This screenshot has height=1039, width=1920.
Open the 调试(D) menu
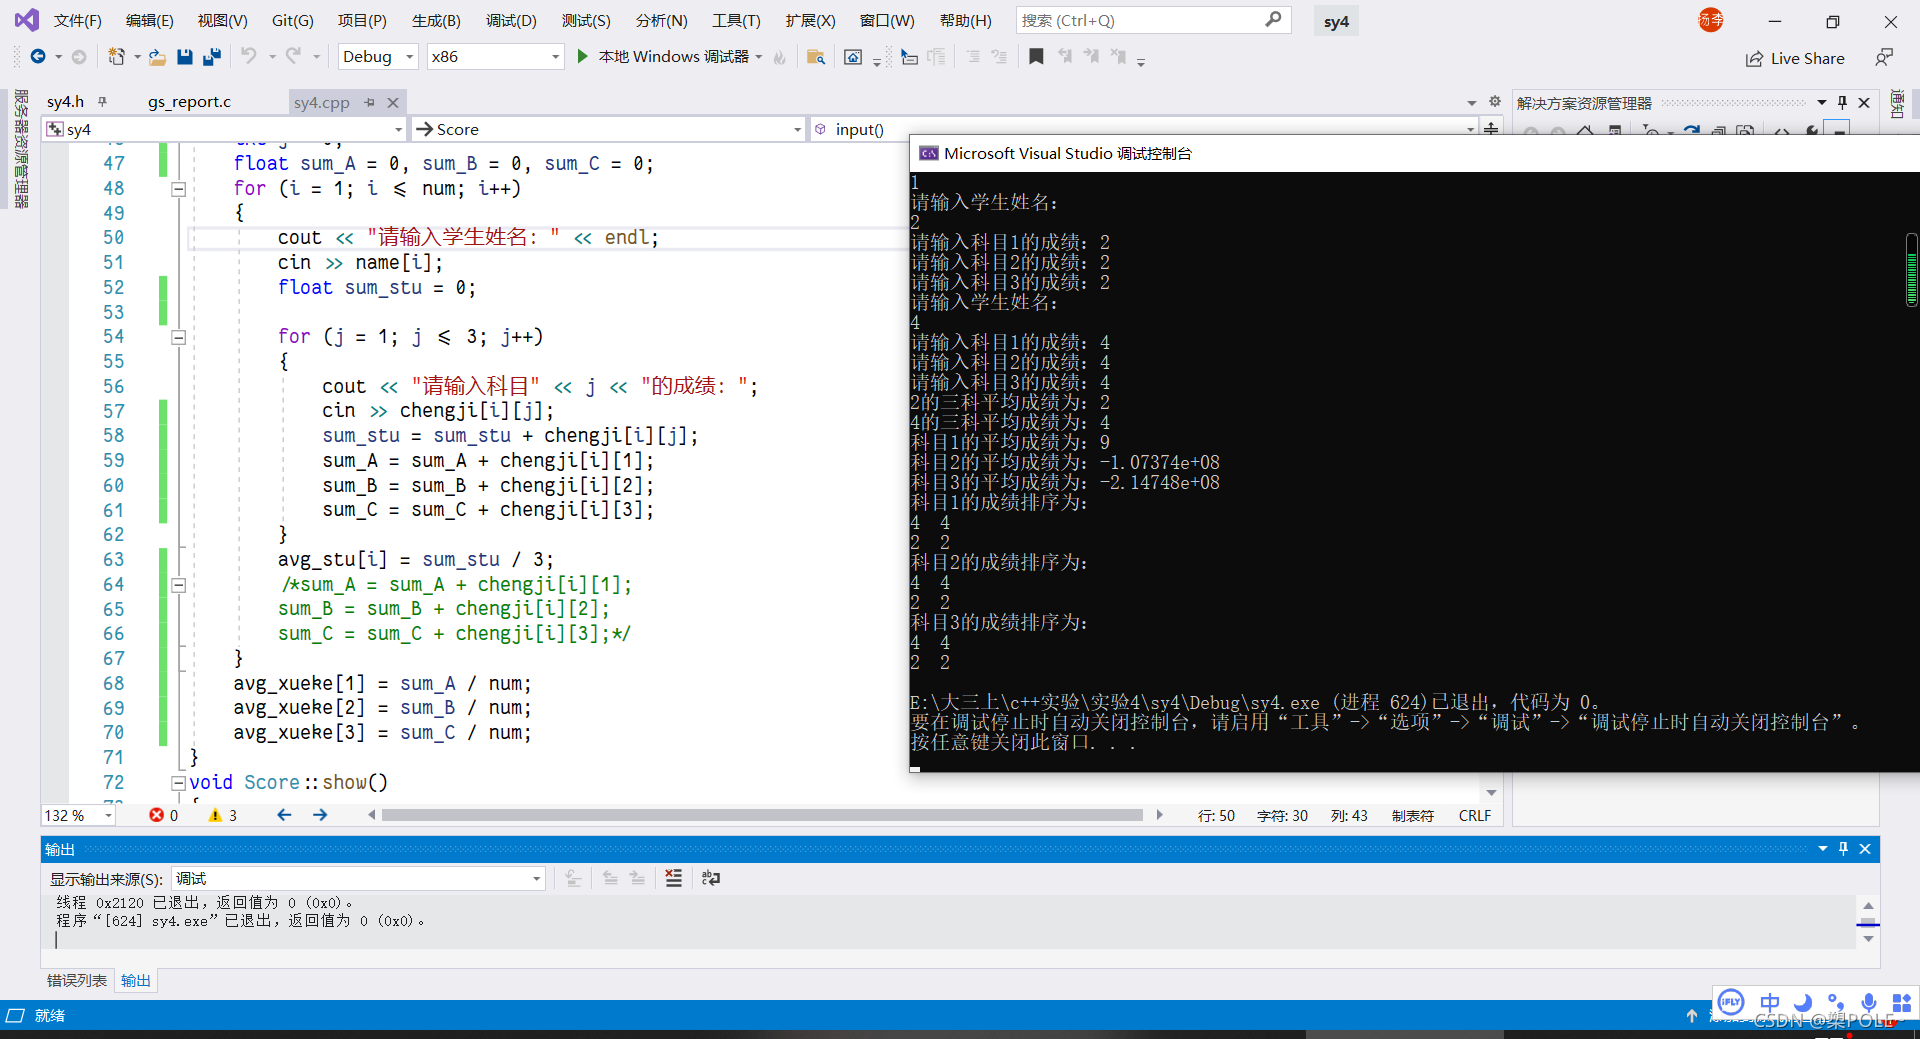[x=511, y=20]
